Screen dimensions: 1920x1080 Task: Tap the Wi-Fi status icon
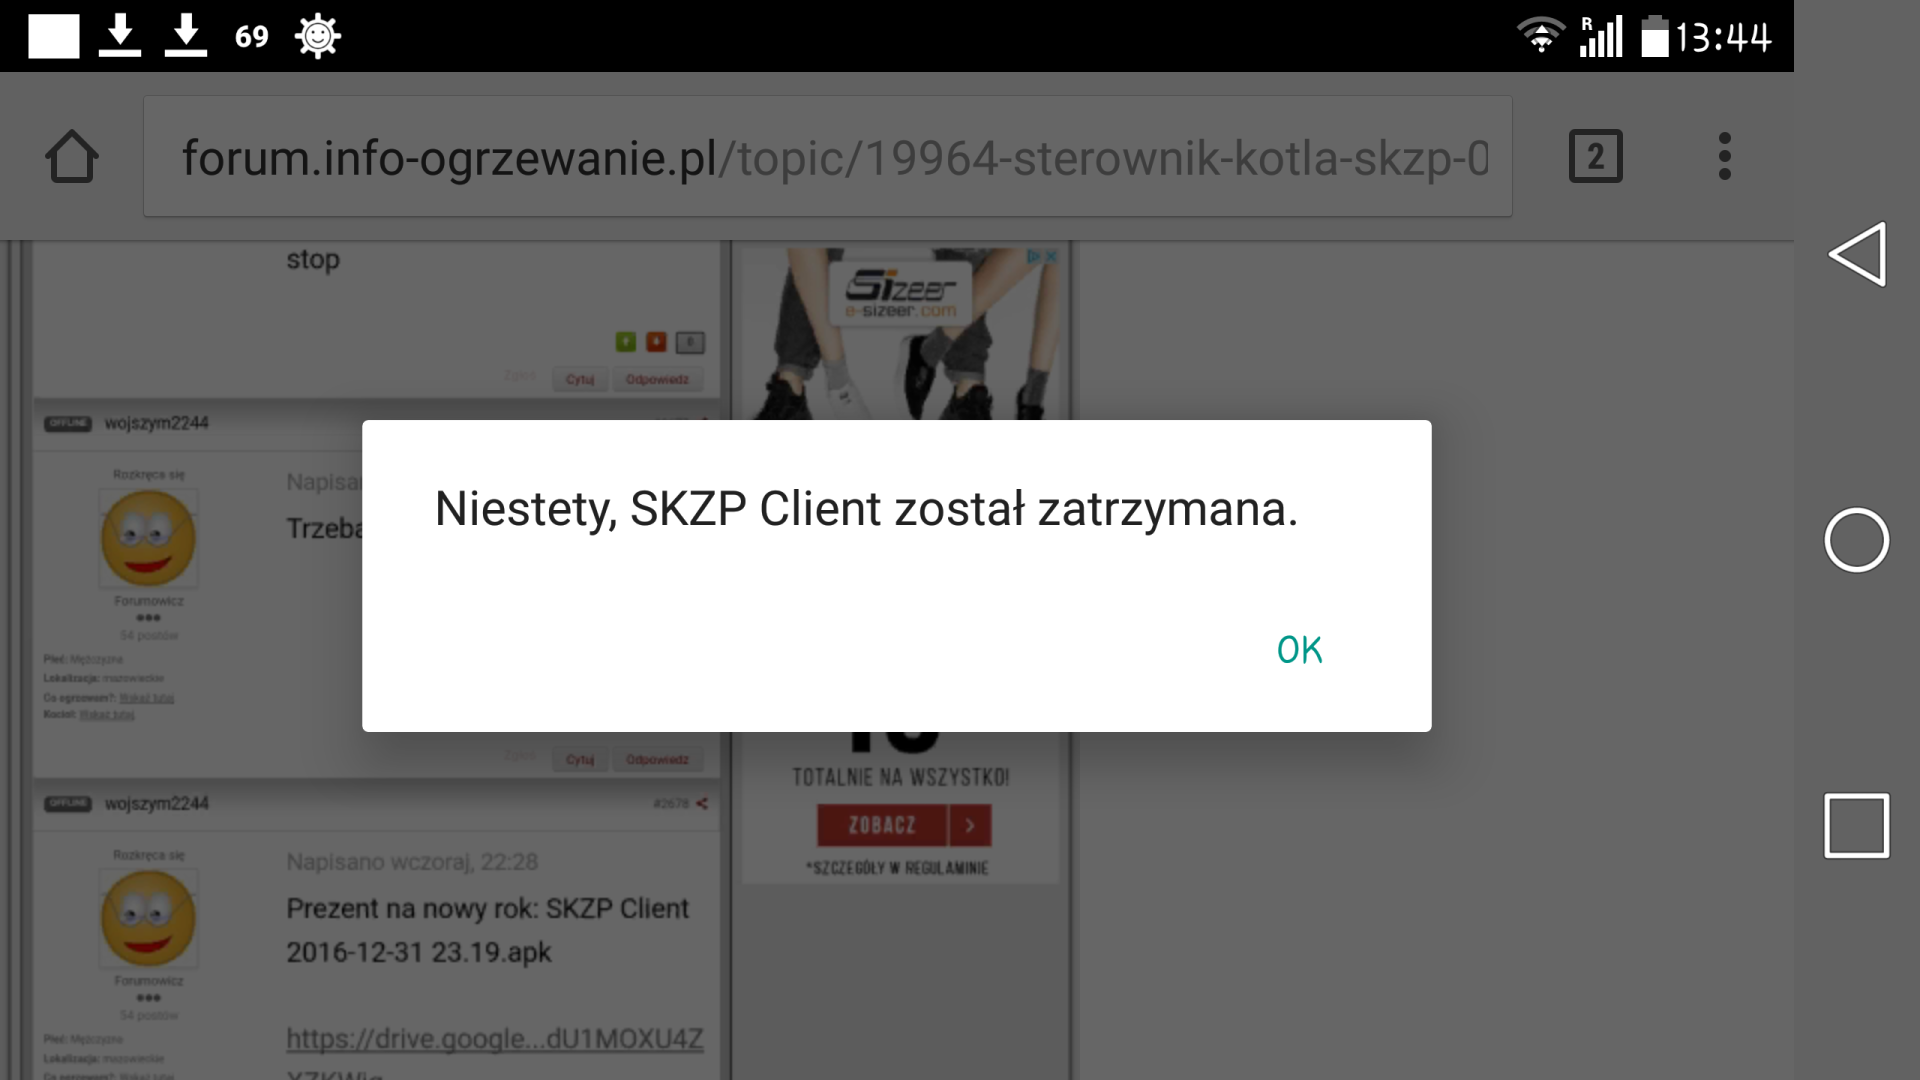[1540, 36]
